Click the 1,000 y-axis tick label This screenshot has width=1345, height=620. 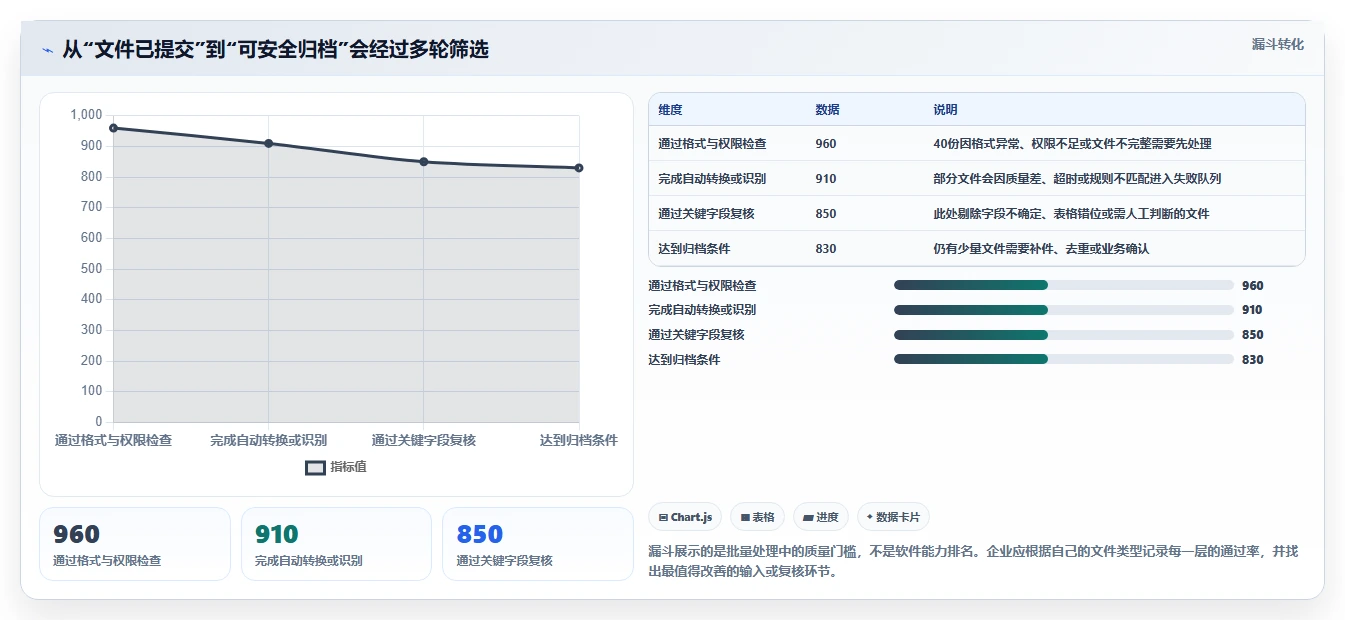click(86, 115)
